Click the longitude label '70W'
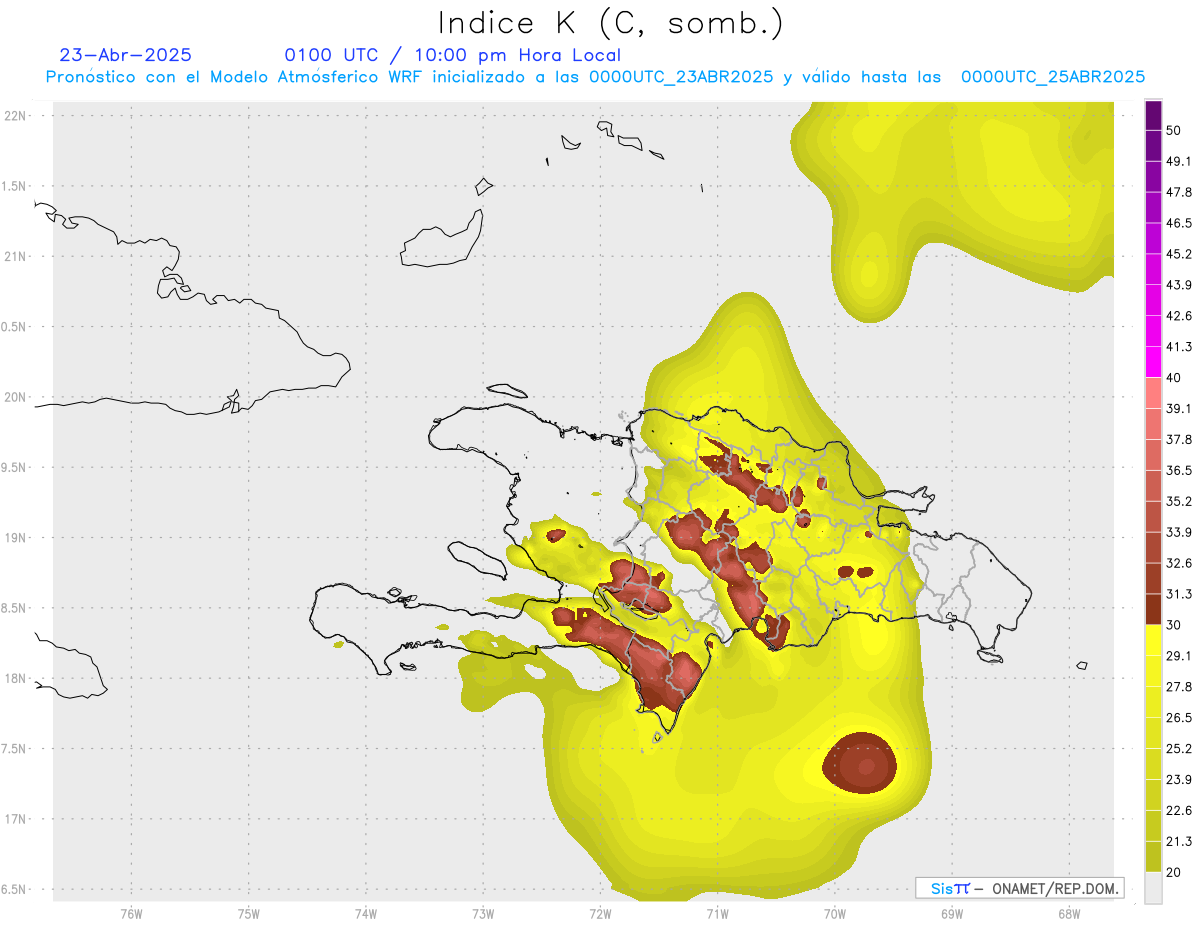This screenshot has height=927, width=1200. point(834,914)
